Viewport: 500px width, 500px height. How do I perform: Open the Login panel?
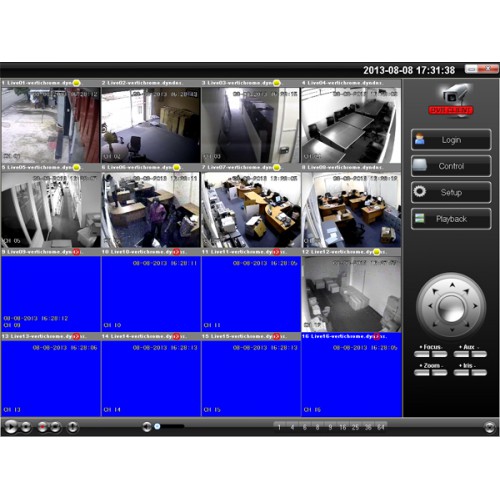click(x=451, y=140)
